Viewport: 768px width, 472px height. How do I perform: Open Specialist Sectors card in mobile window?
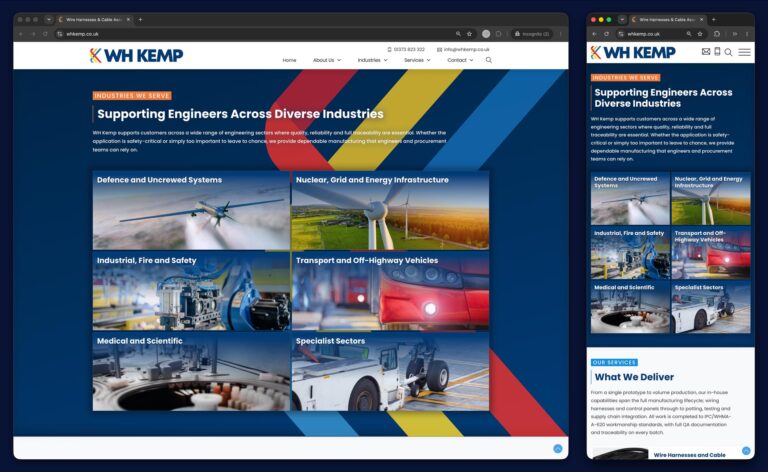point(711,307)
